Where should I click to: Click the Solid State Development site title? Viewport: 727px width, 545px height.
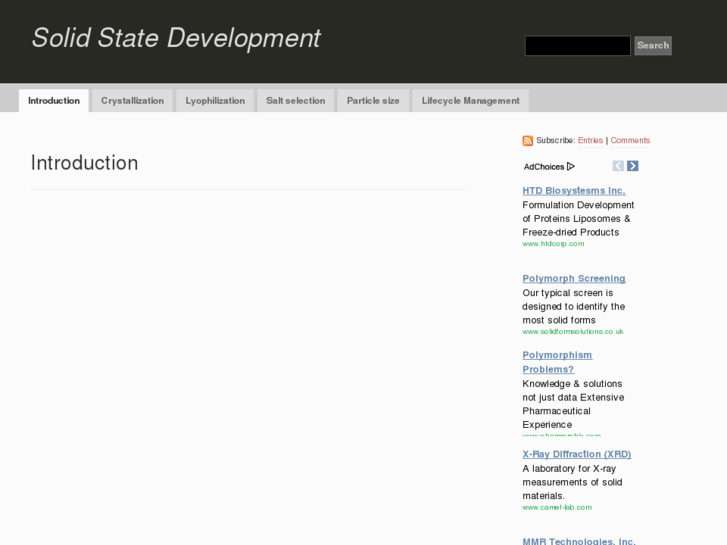click(176, 38)
